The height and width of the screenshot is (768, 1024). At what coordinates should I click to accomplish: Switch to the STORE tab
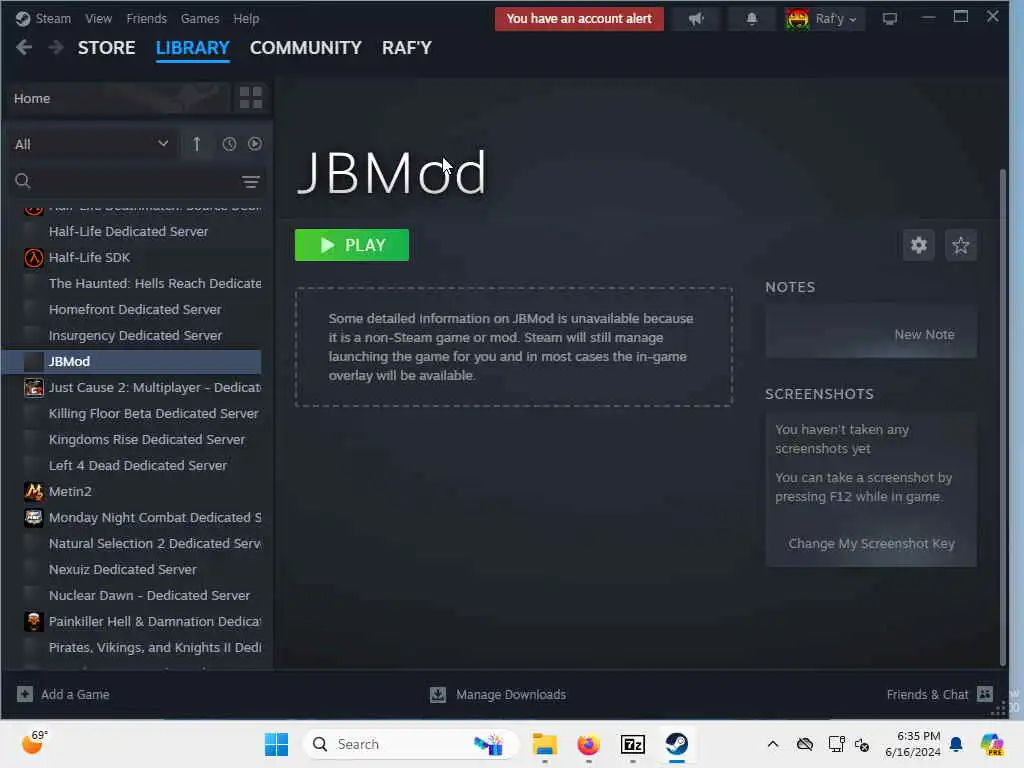click(x=106, y=48)
